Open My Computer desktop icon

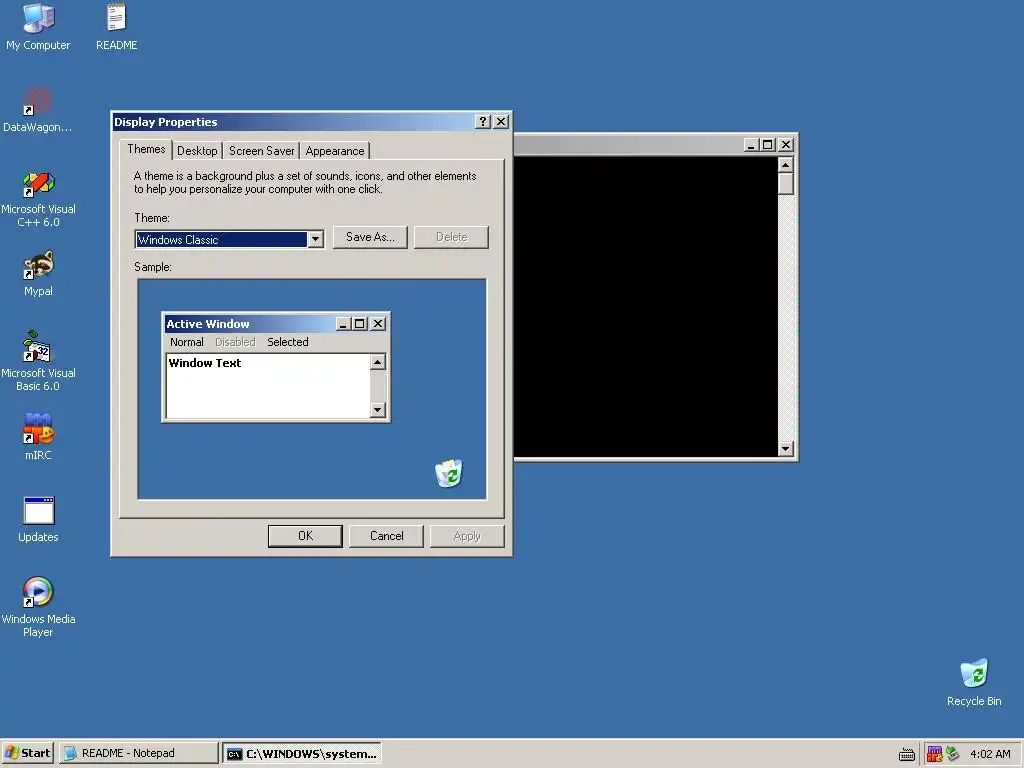(38, 26)
